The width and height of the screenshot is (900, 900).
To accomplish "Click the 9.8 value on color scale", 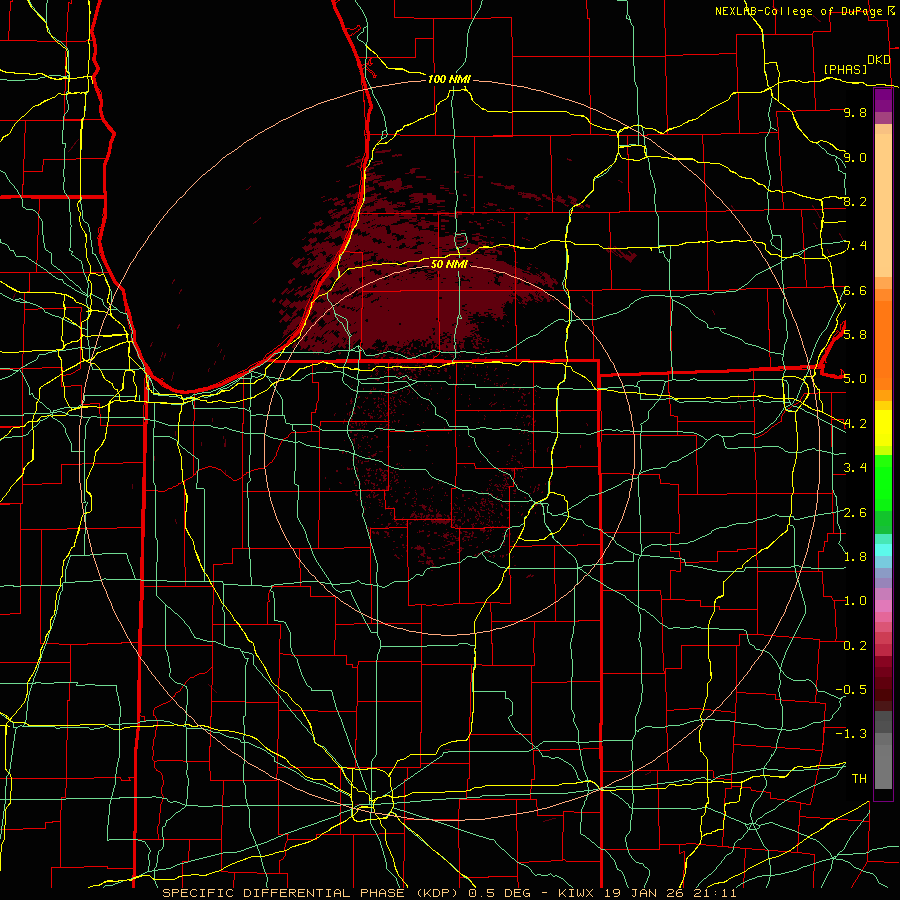I will pyautogui.click(x=855, y=113).
